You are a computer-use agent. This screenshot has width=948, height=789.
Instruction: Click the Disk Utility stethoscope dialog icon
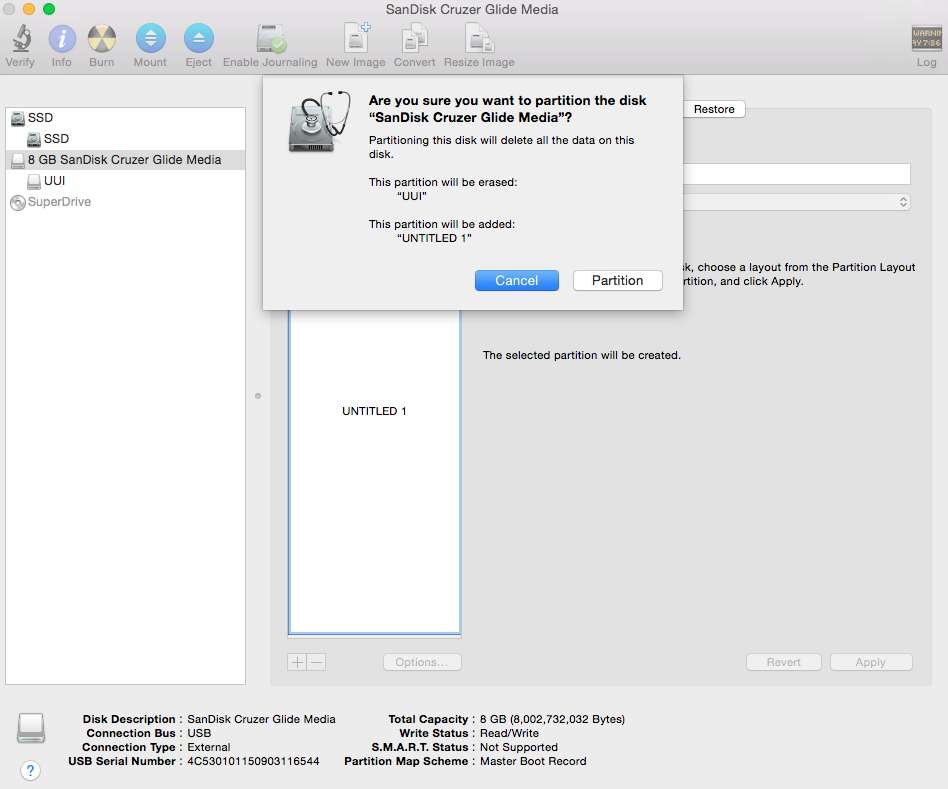click(319, 122)
